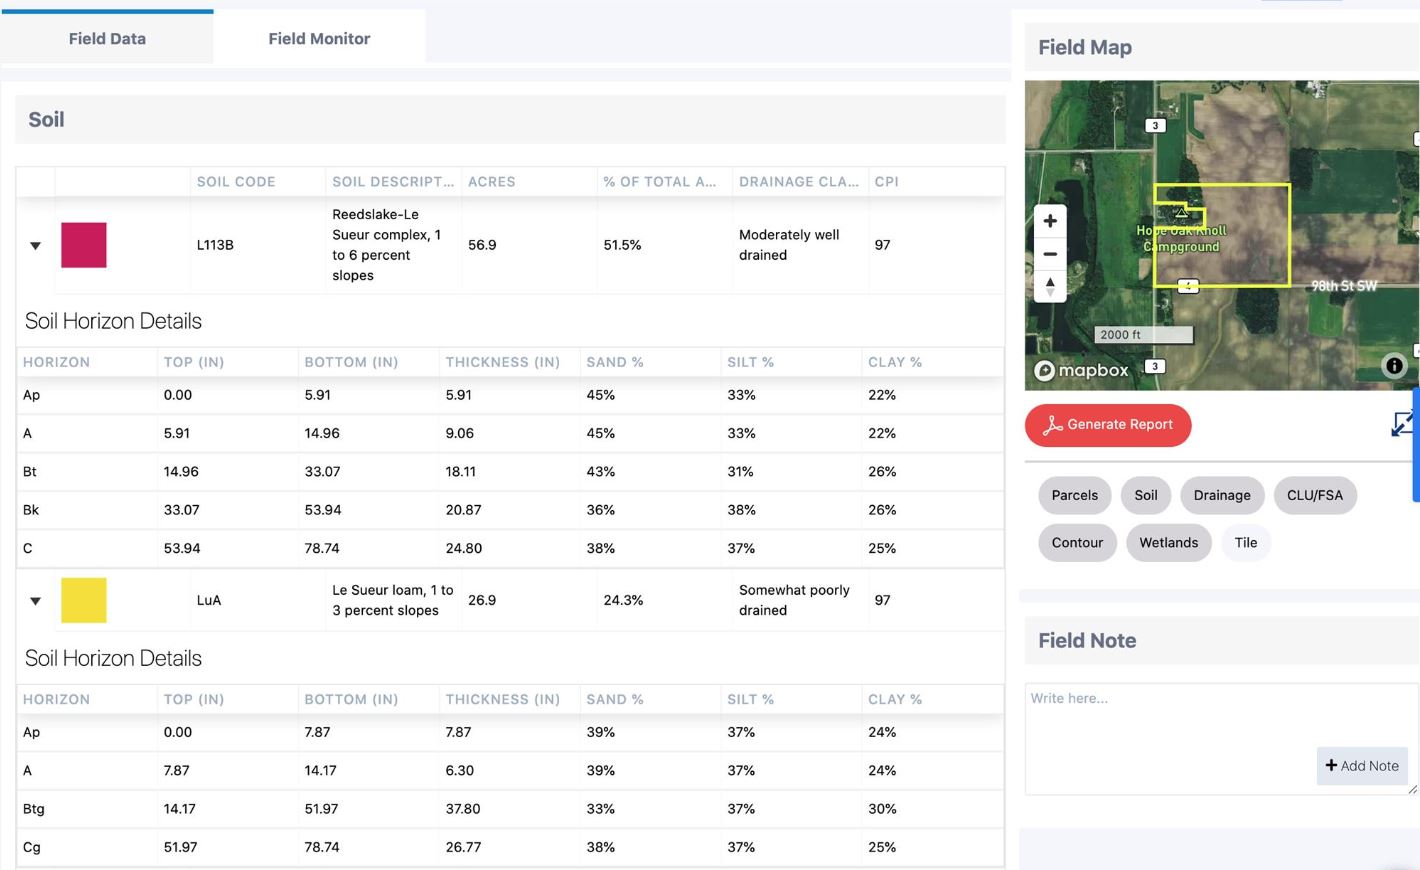Screen dimensions: 1420x870
Task: Toggle the Drainage map layer
Action: 1221,495
